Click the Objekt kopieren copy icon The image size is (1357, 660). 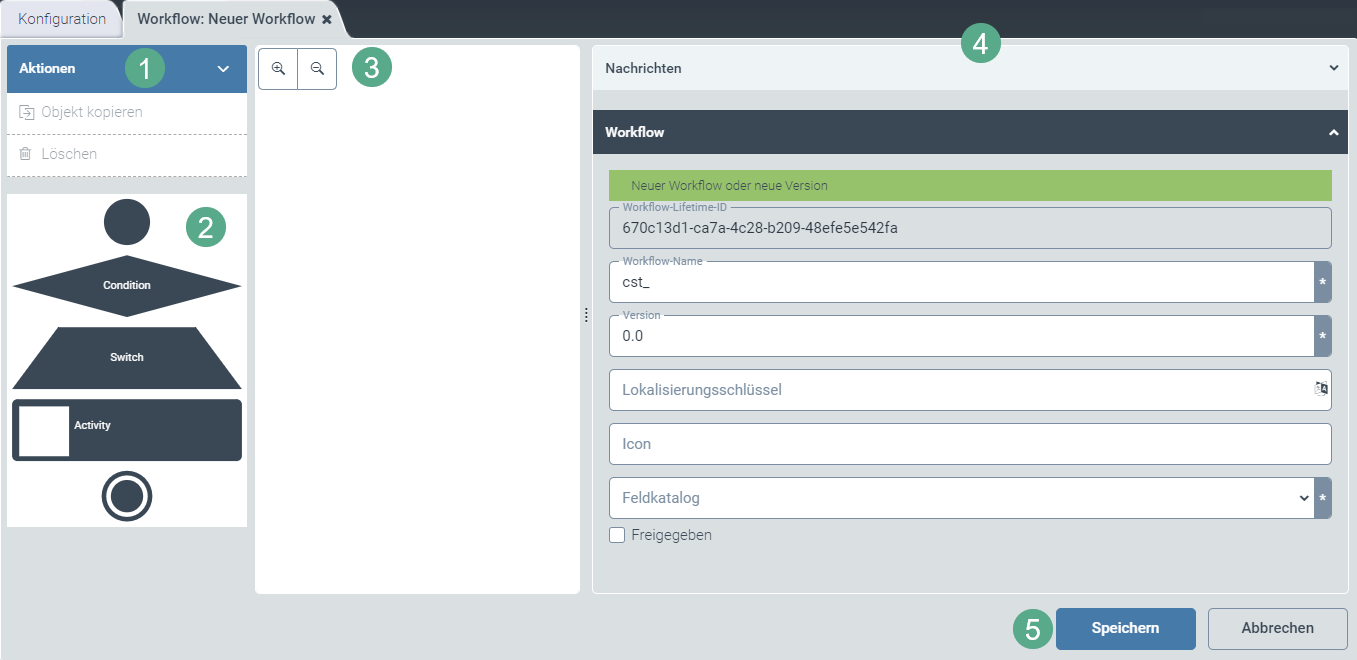(x=25, y=113)
